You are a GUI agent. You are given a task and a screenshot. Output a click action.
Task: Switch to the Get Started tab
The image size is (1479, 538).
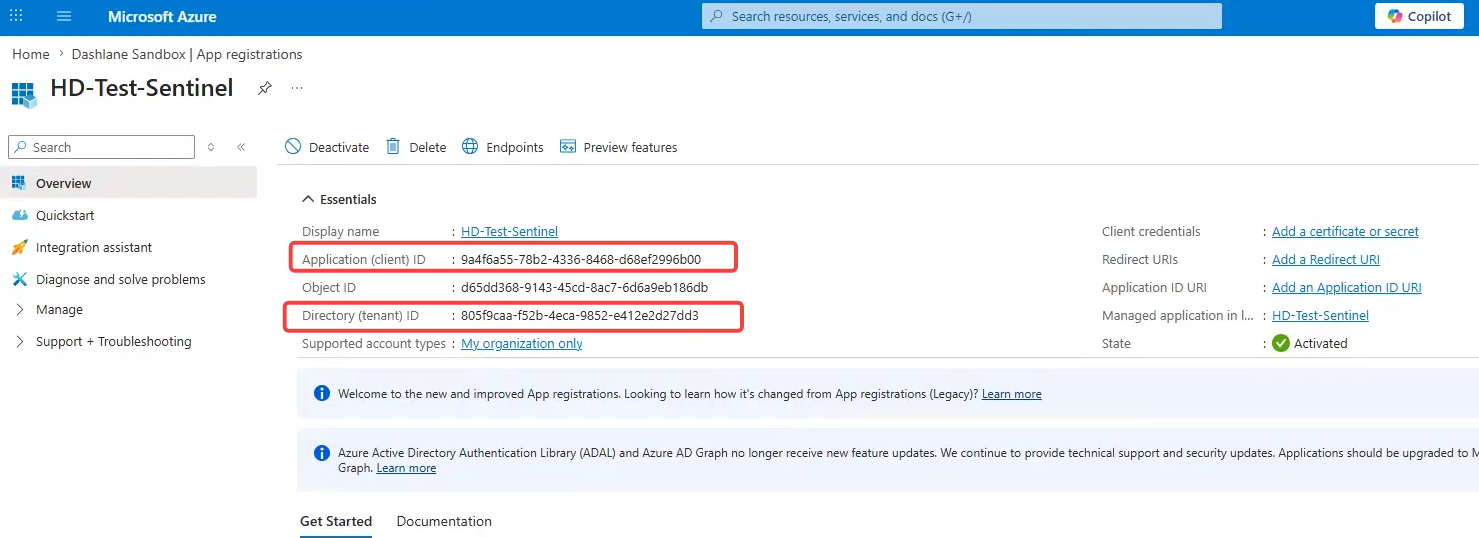click(x=336, y=521)
